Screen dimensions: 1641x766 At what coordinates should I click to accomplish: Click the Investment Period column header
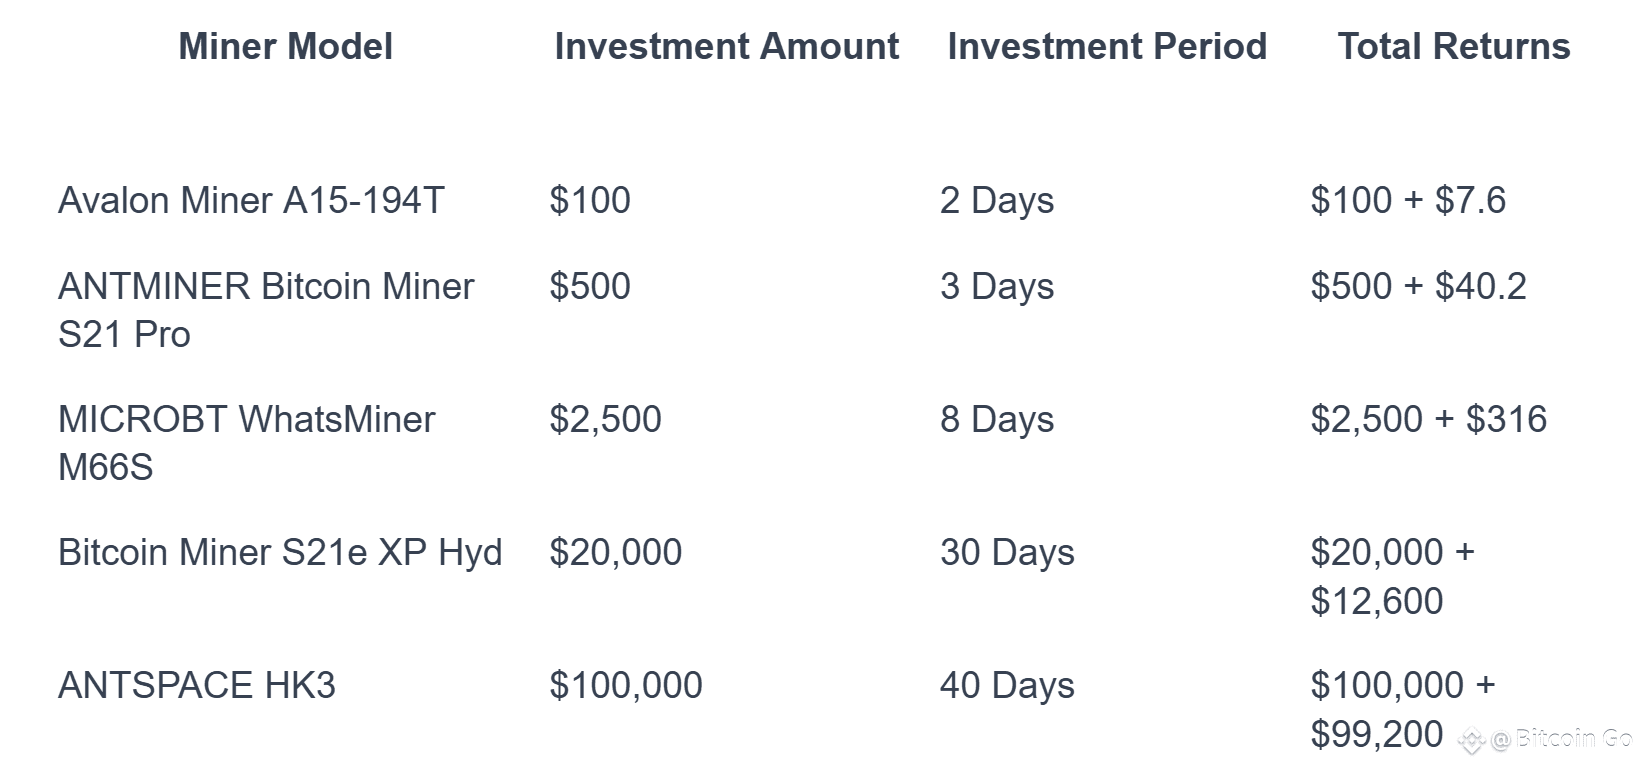(1106, 47)
